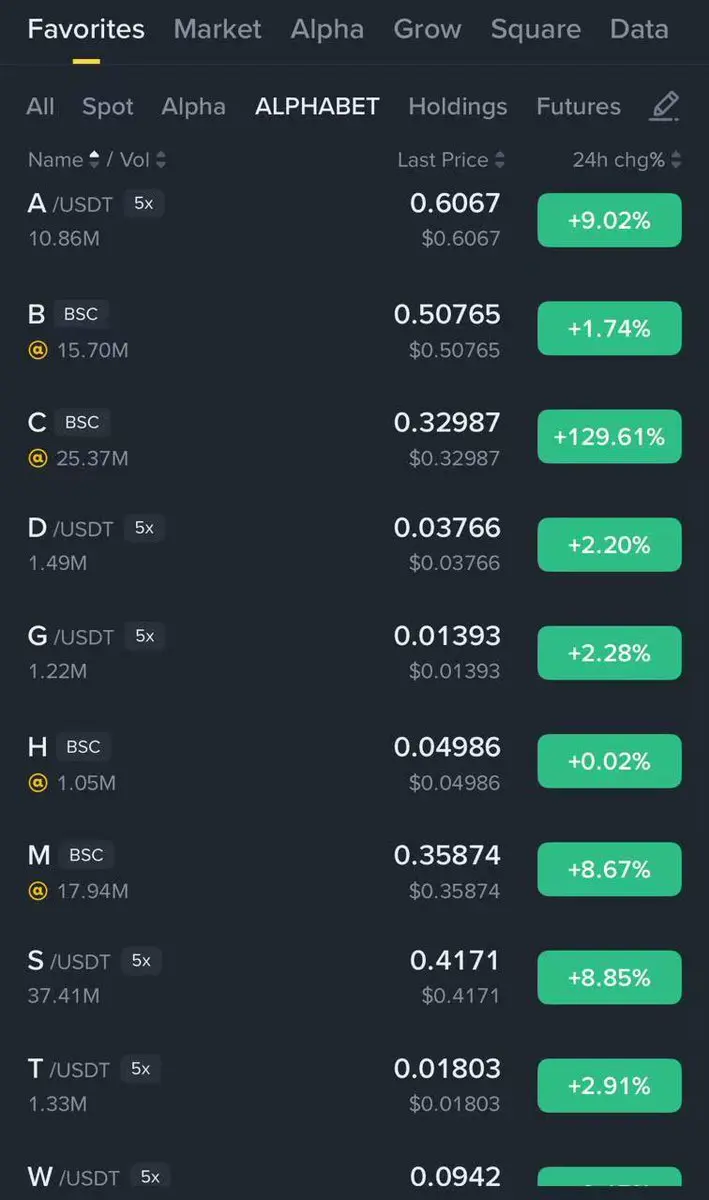The height and width of the screenshot is (1200, 709).
Task: Open the T/USDT pair row
Action: pos(354,1086)
